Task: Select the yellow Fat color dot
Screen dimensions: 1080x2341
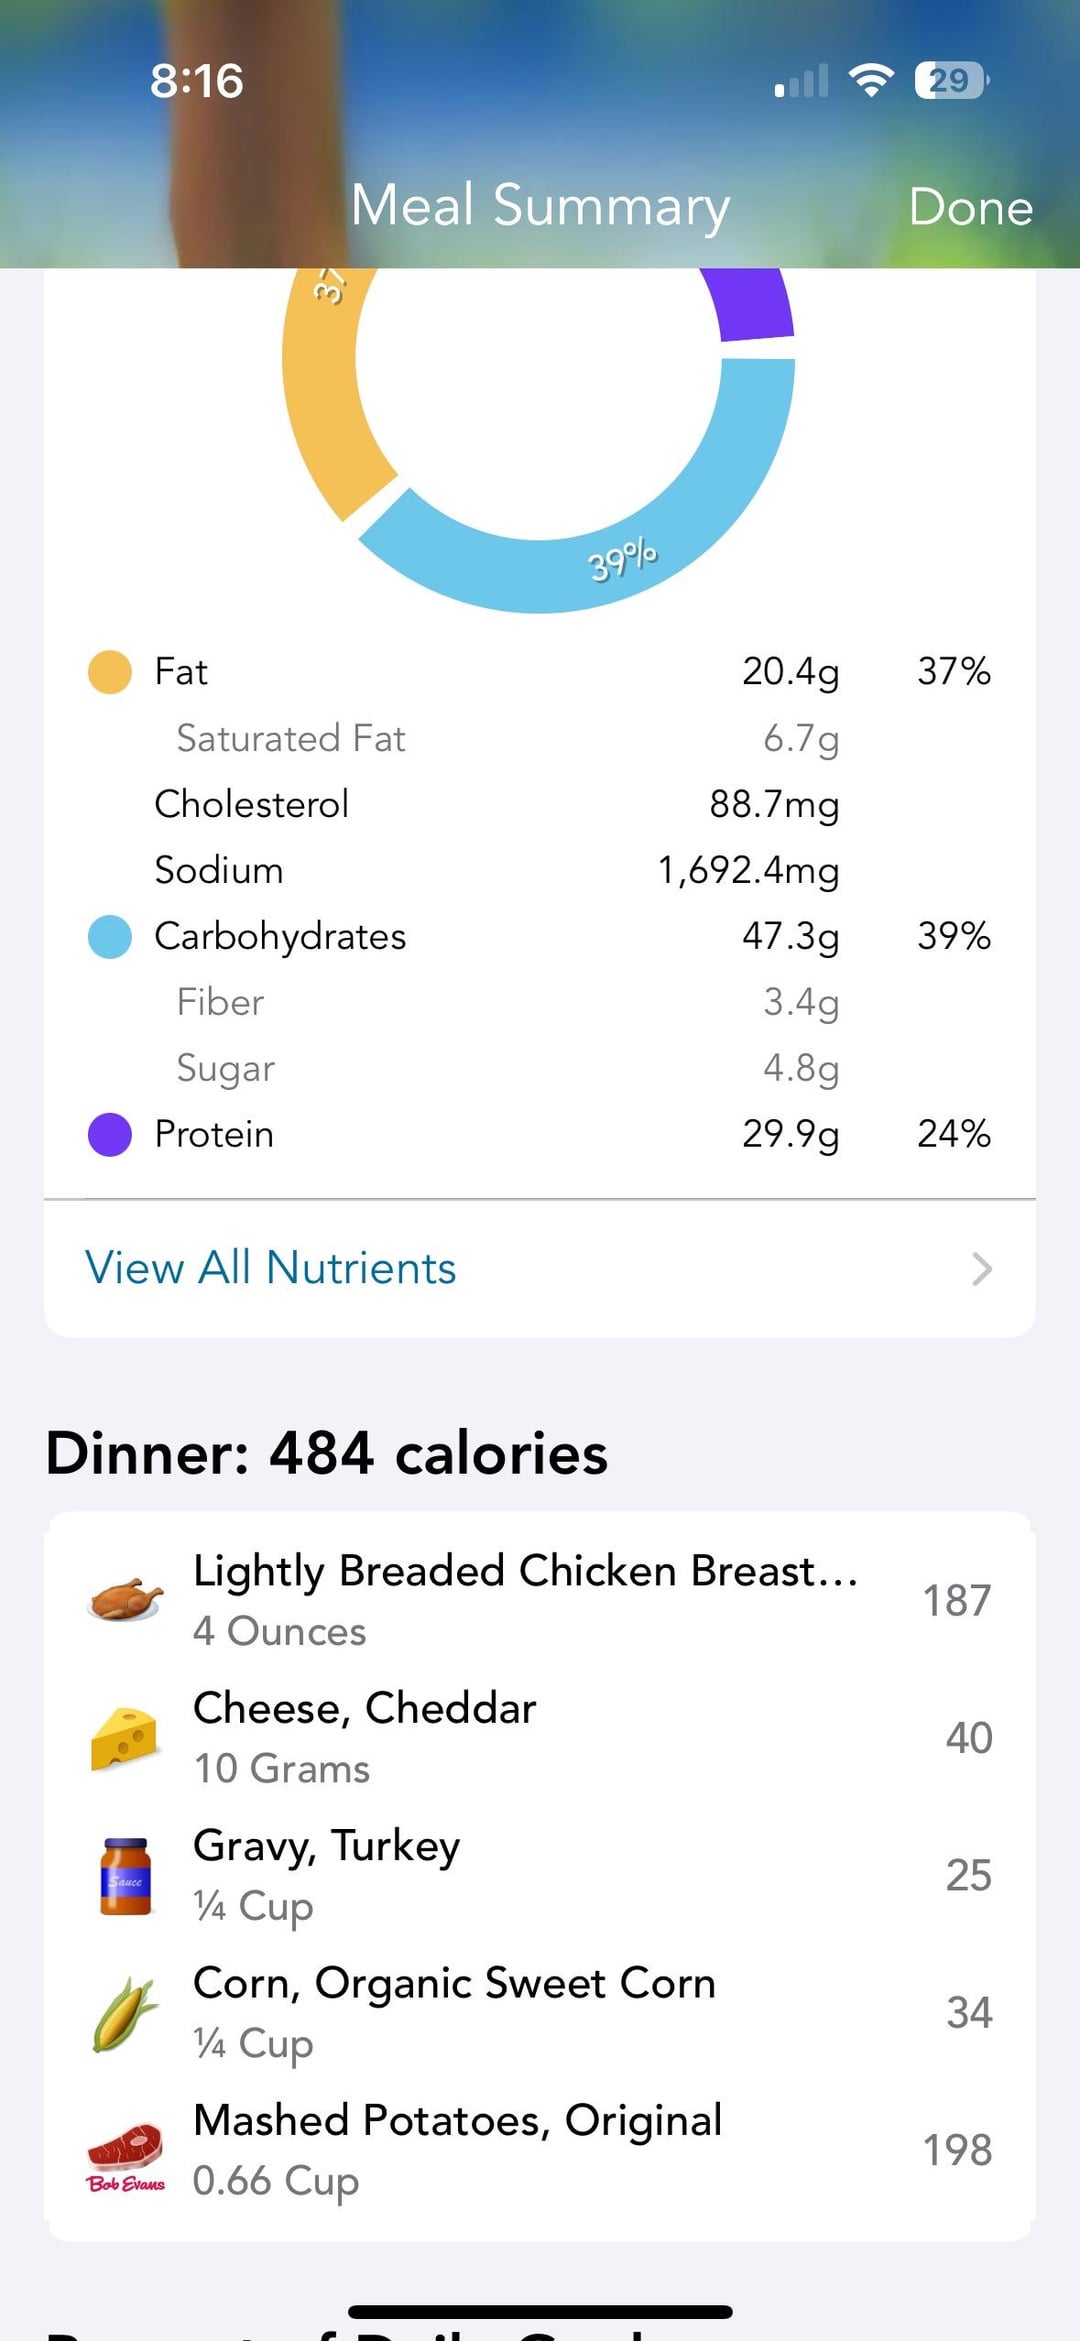Action: [x=110, y=672]
